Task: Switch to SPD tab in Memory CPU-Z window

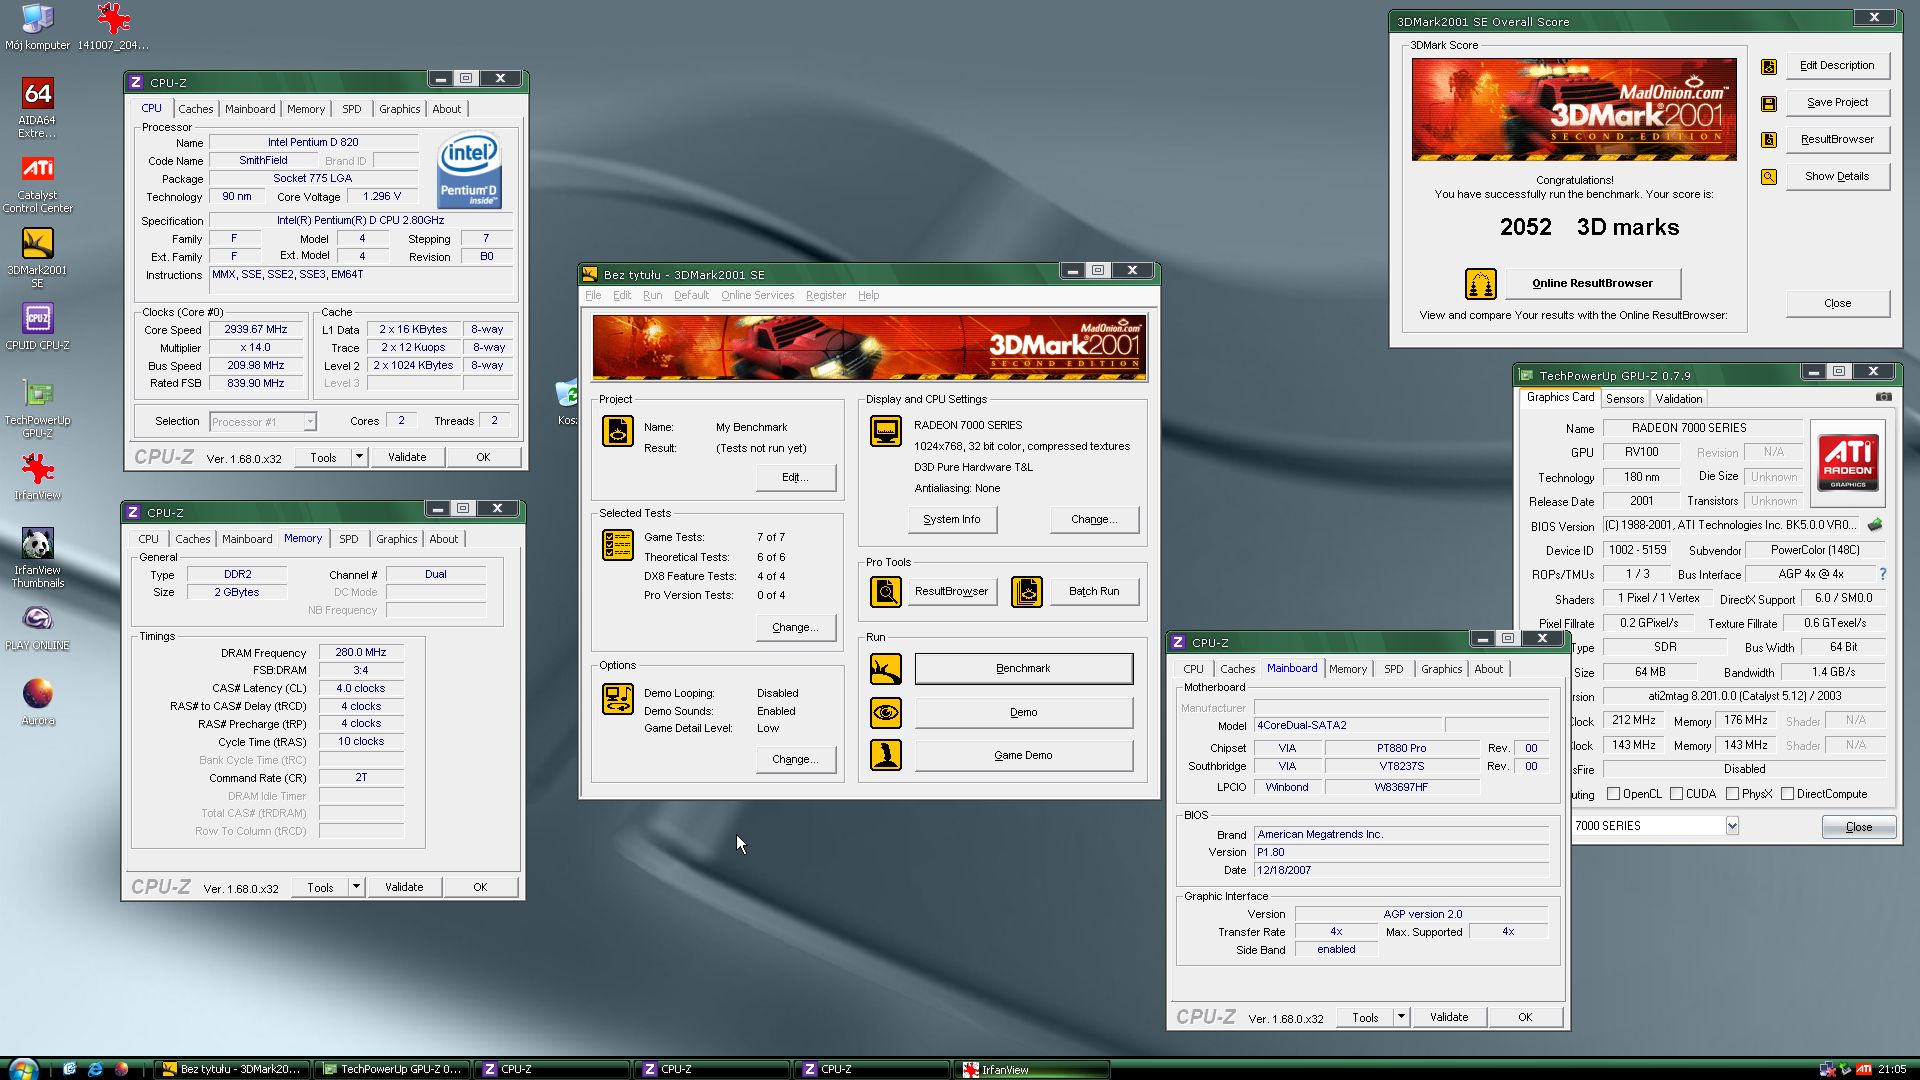Action: 348,539
